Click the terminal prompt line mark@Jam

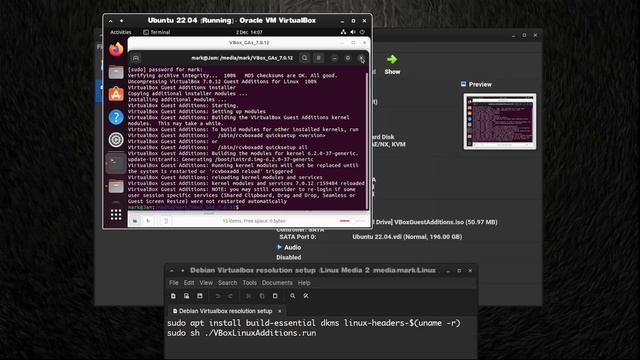click(183, 207)
